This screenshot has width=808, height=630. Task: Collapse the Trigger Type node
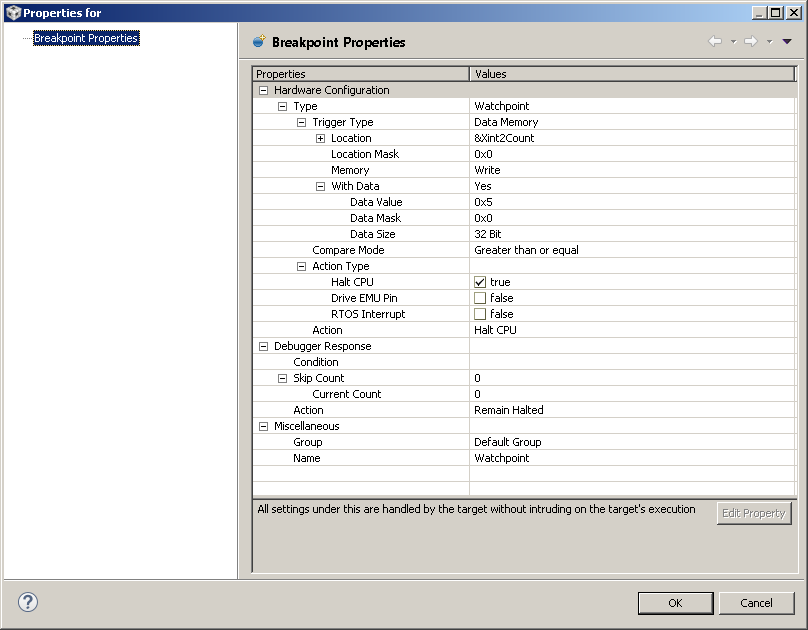point(301,122)
